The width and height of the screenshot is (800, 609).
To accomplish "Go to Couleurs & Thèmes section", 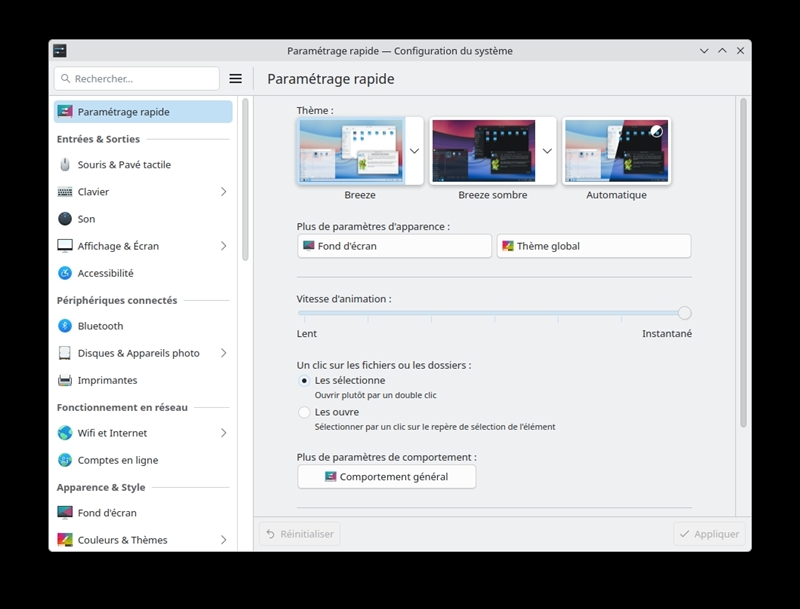I will tap(143, 540).
